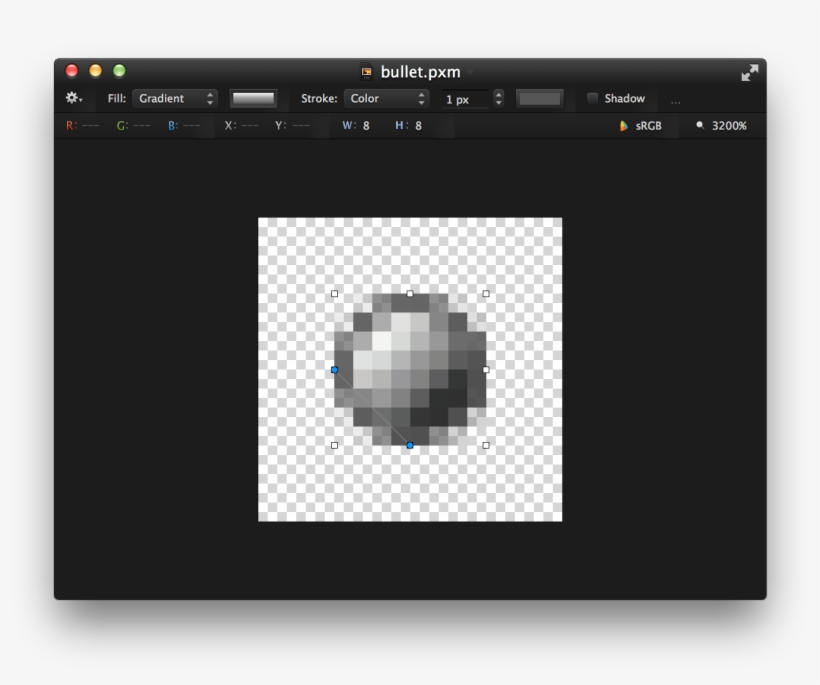The height and width of the screenshot is (685, 820).
Task: Enable the Shadow checkbox
Action: tap(591, 99)
